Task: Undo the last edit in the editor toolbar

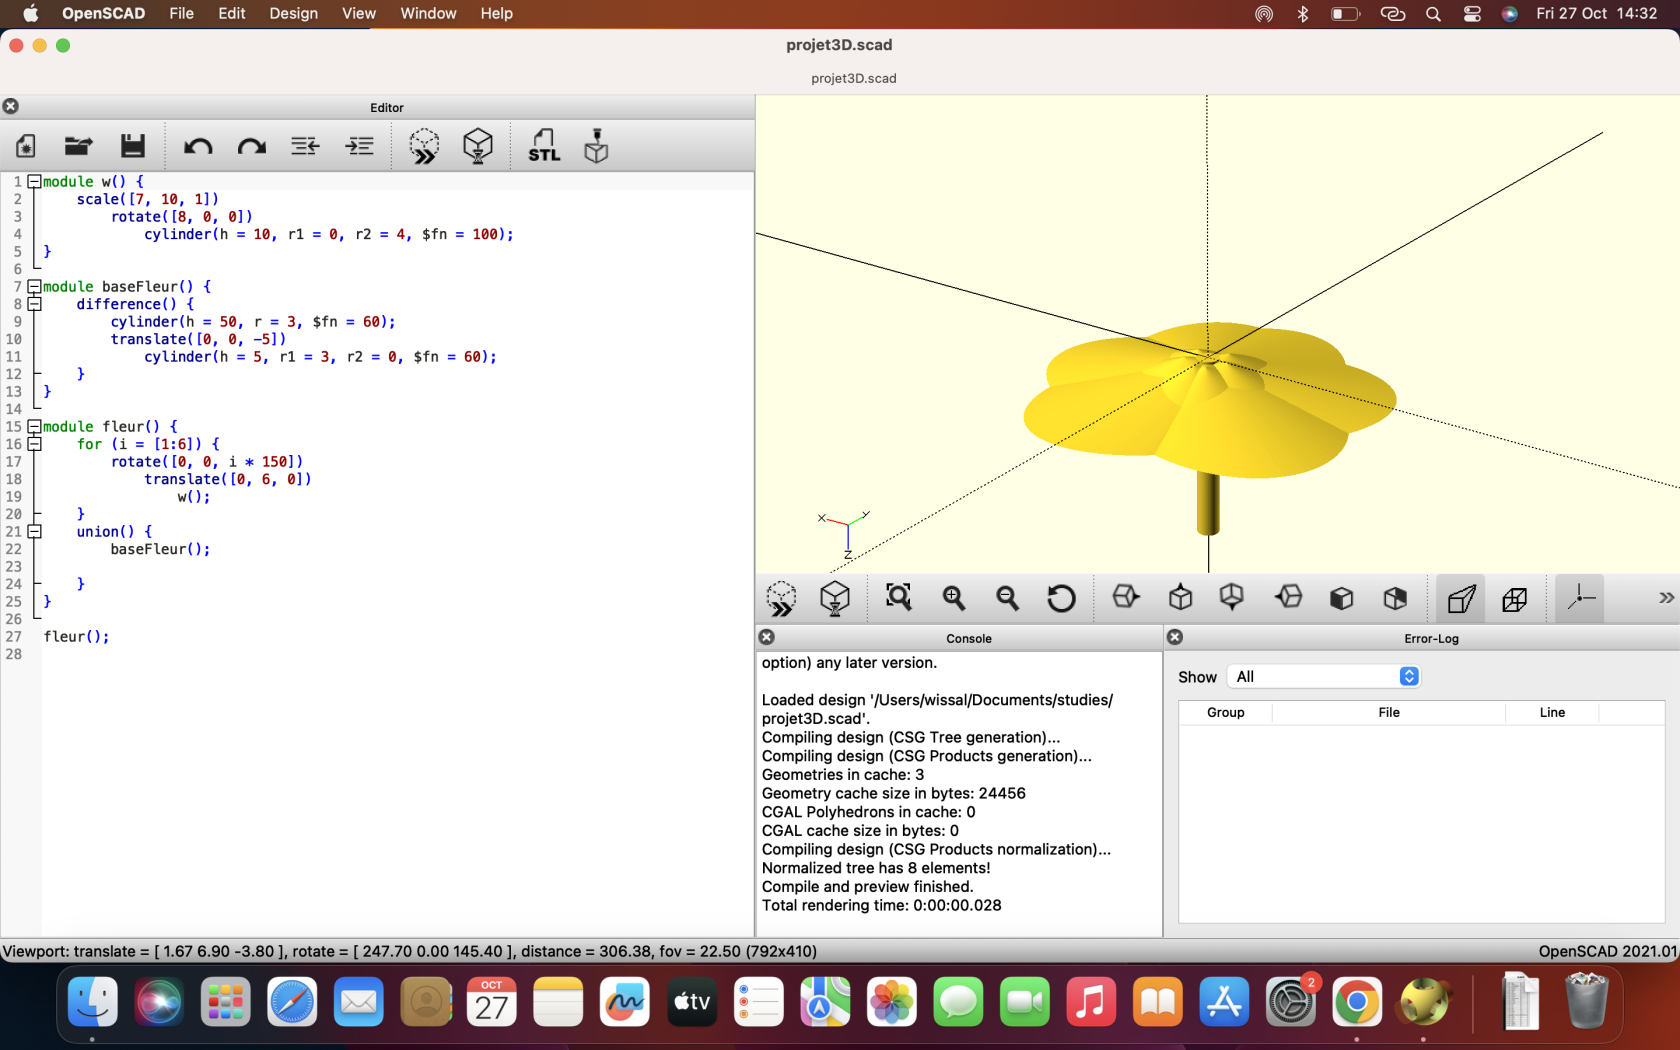Action: [x=198, y=146]
